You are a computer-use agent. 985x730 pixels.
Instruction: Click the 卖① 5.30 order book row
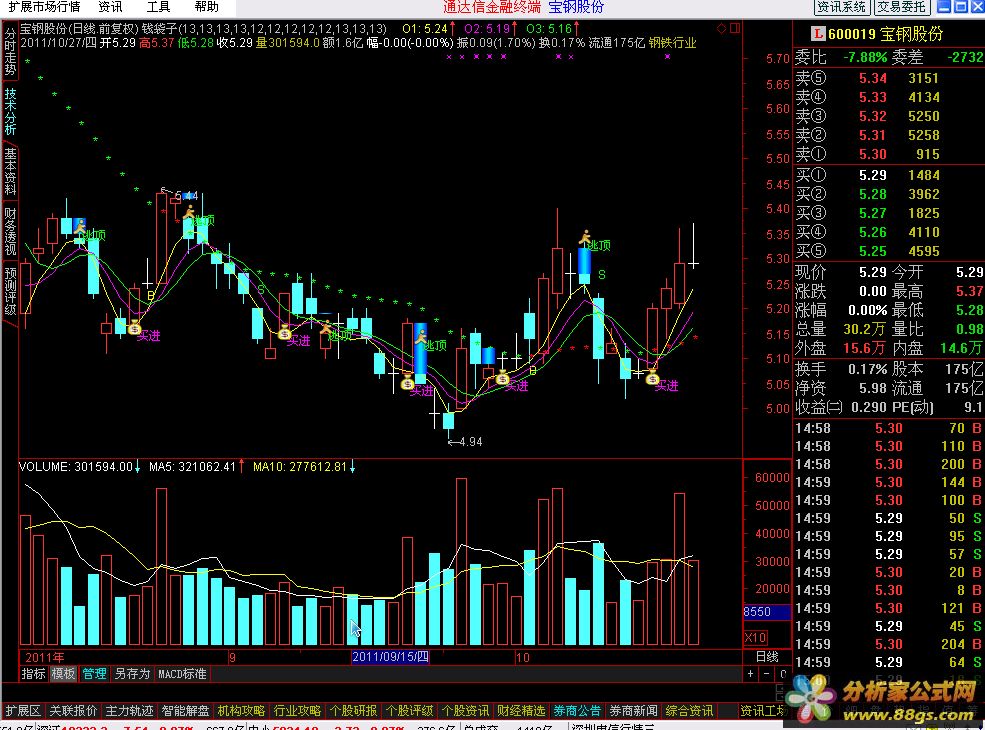click(889, 154)
